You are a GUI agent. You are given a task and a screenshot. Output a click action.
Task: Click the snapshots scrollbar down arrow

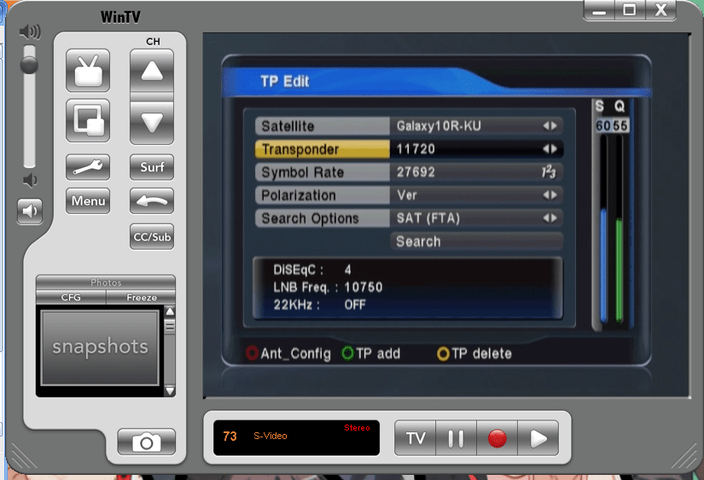(x=170, y=391)
